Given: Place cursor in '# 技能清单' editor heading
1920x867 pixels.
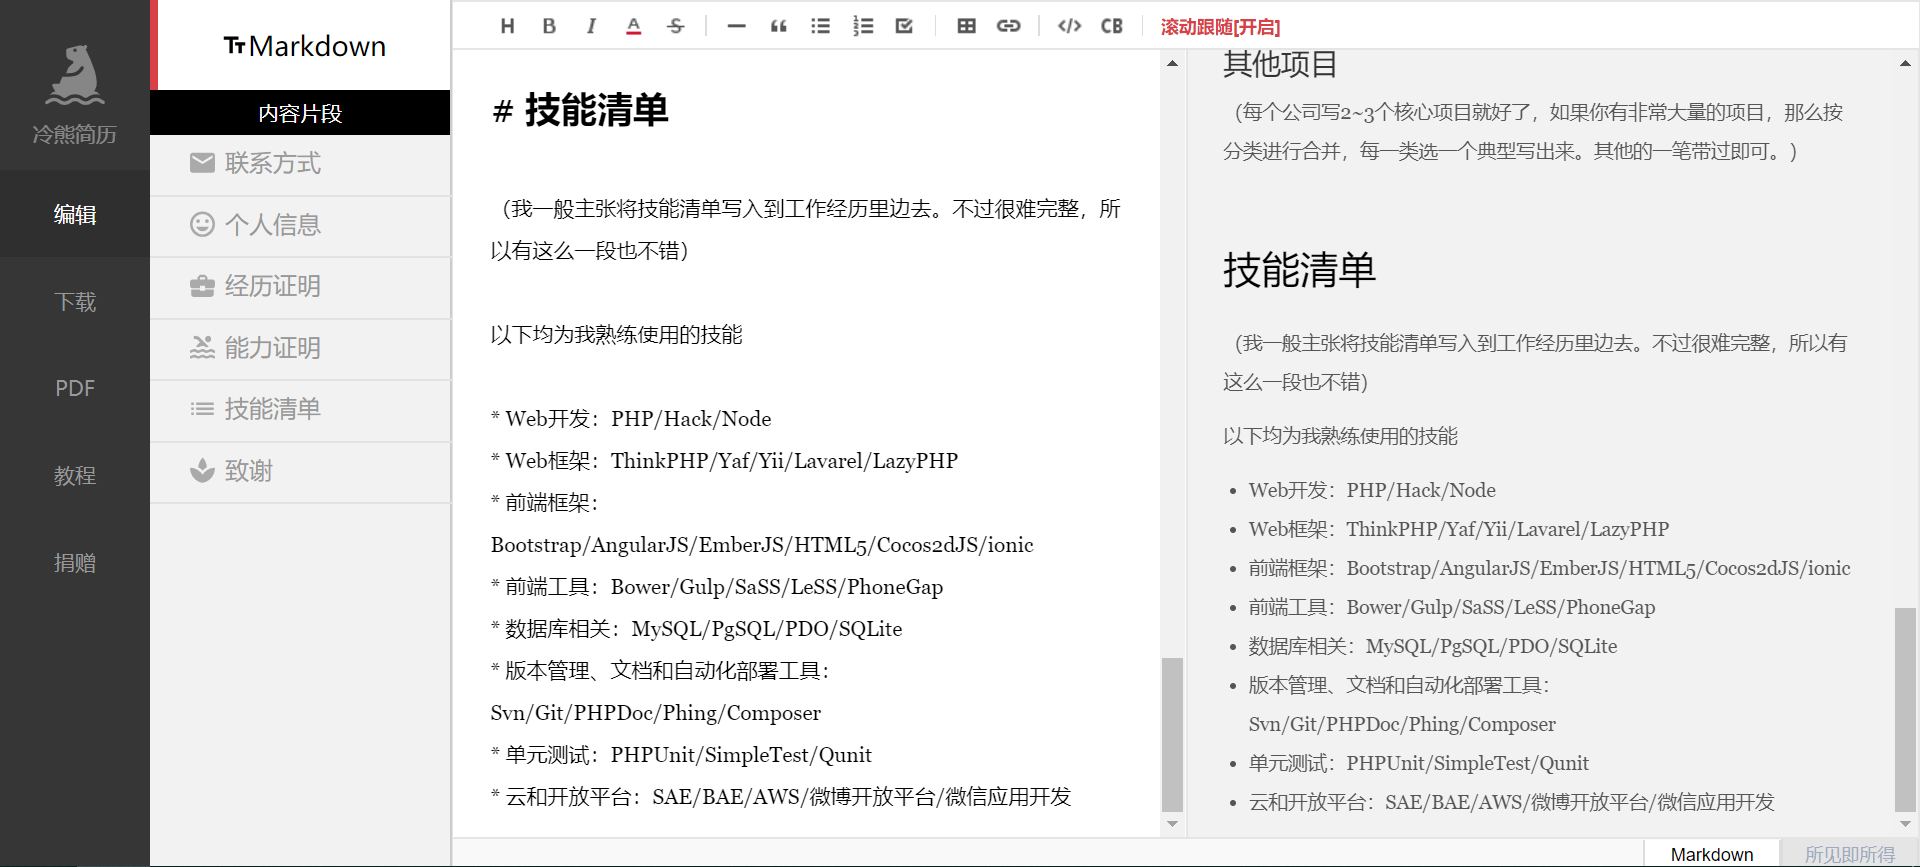Looking at the screenshot, I should coord(580,110).
